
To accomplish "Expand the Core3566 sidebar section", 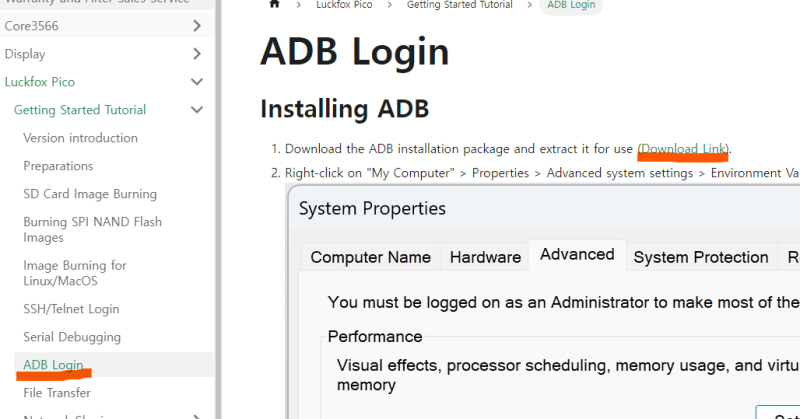I will [197, 26].
